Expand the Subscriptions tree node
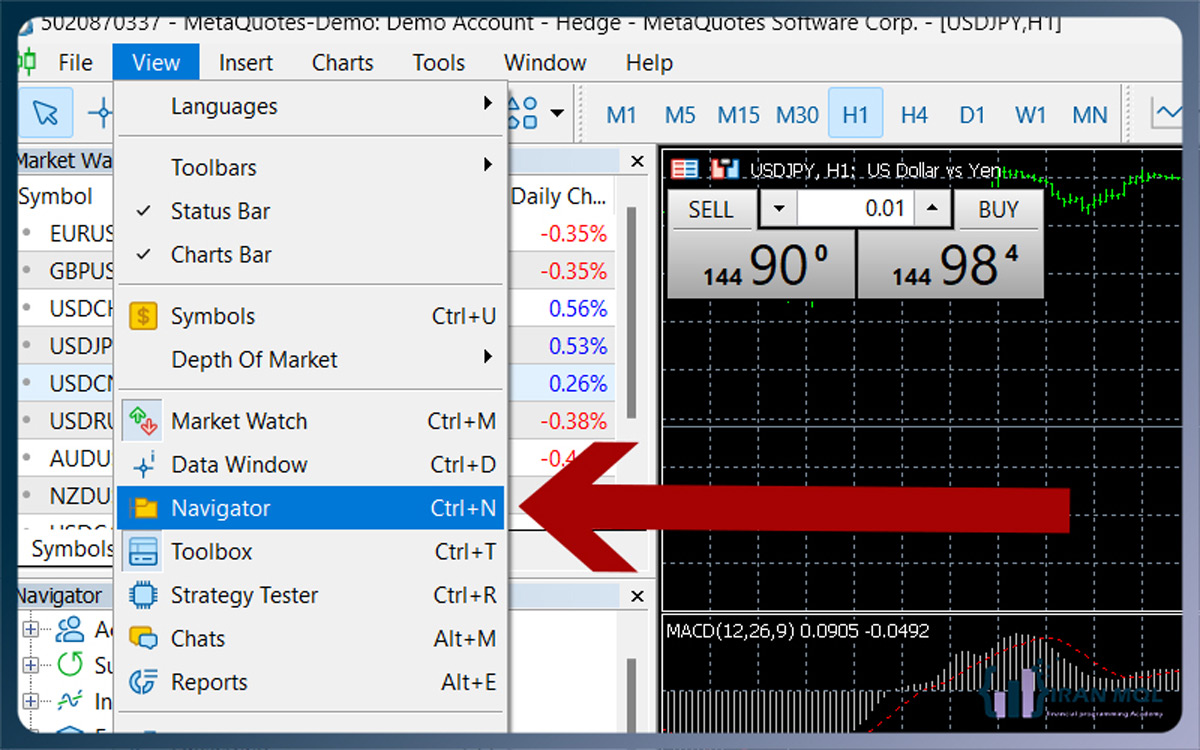Image resolution: width=1200 pixels, height=750 pixels. pos(31,665)
